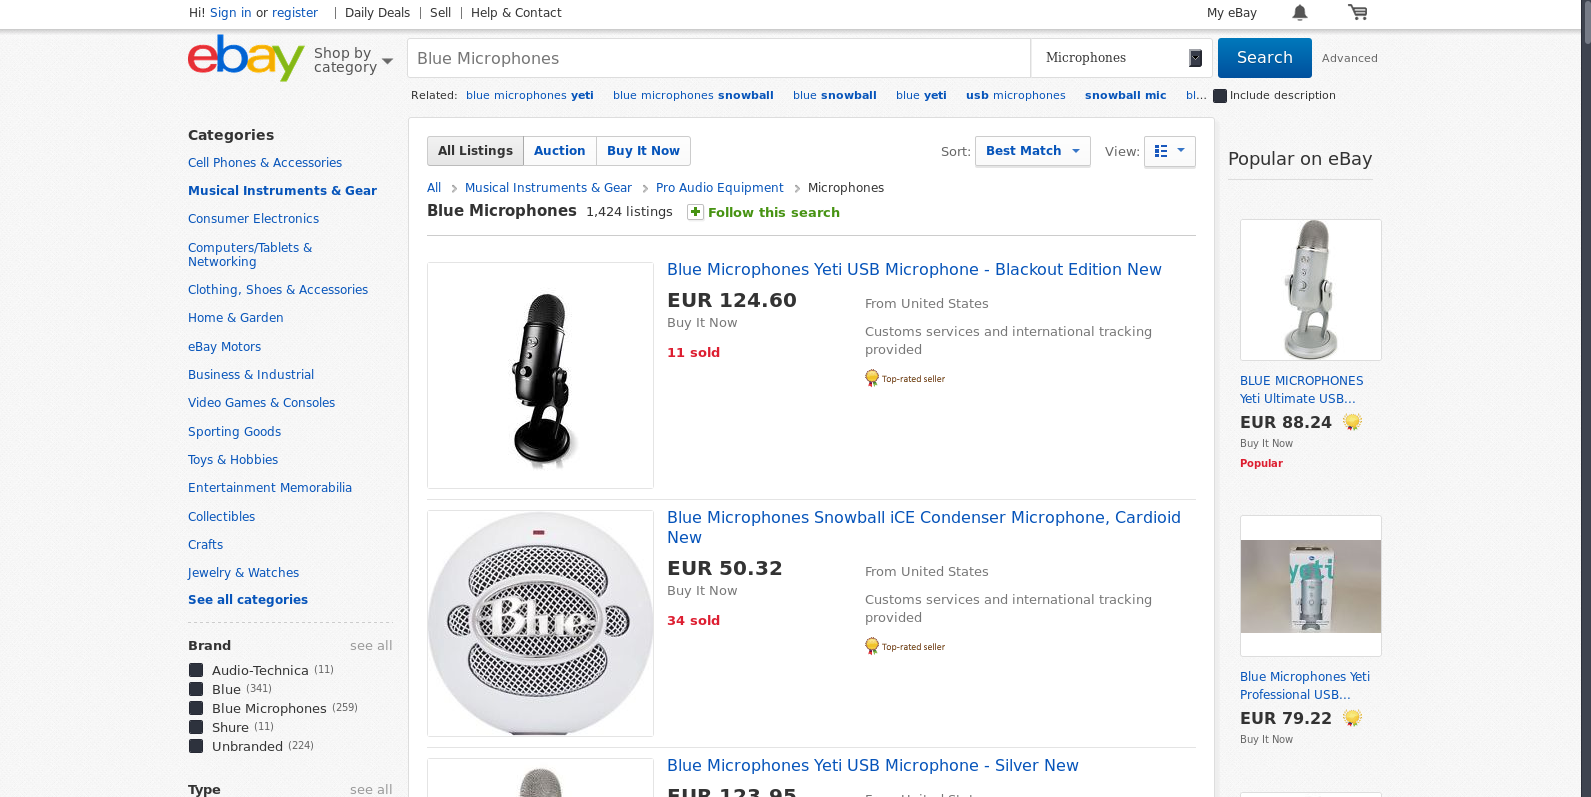Open the Consumer Electronics category link
The height and width of the screenshot is (797, 1591).
(253, 219)
